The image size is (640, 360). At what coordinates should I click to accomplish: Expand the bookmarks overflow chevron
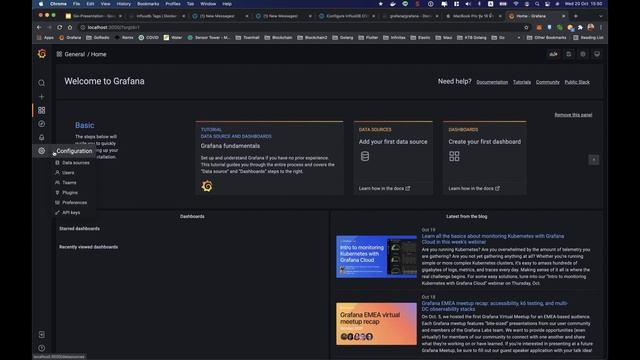[519, 38]
